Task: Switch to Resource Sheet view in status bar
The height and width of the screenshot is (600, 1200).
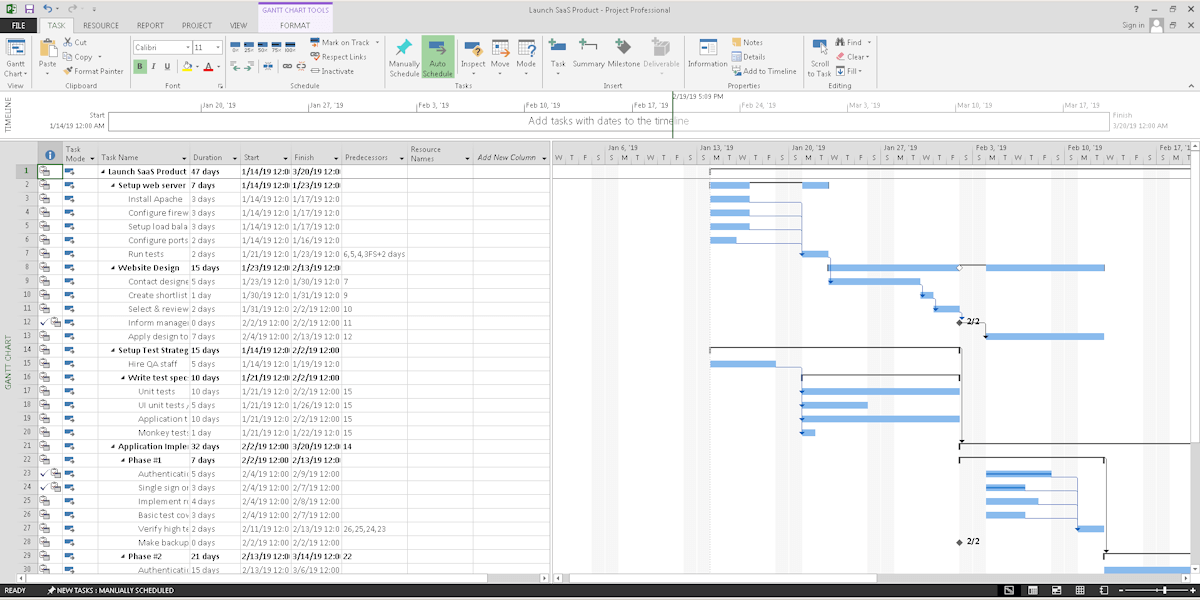Action: pos(1080,591)
